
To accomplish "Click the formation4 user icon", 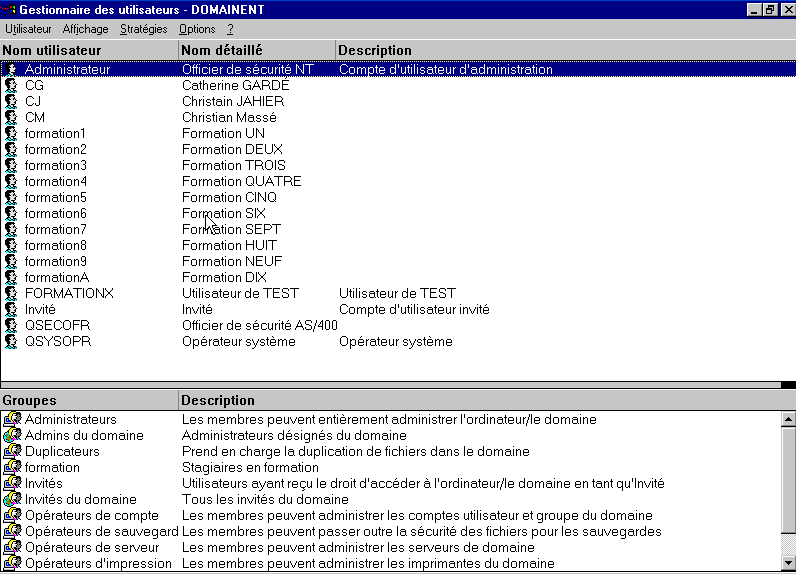I will 11,181.
